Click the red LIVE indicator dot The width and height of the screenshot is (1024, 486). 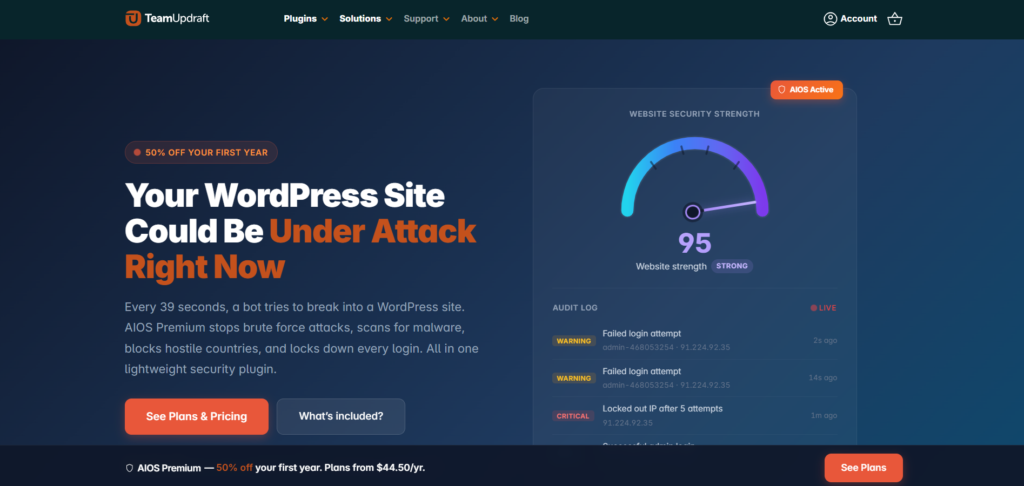pos(814,308)
